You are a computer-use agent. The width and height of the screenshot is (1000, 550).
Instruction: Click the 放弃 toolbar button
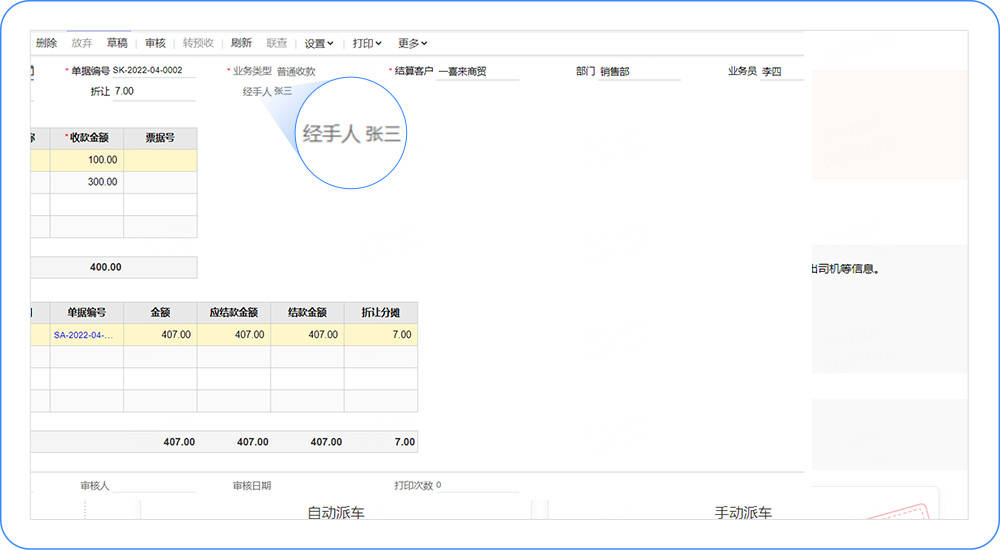point(82,43)
